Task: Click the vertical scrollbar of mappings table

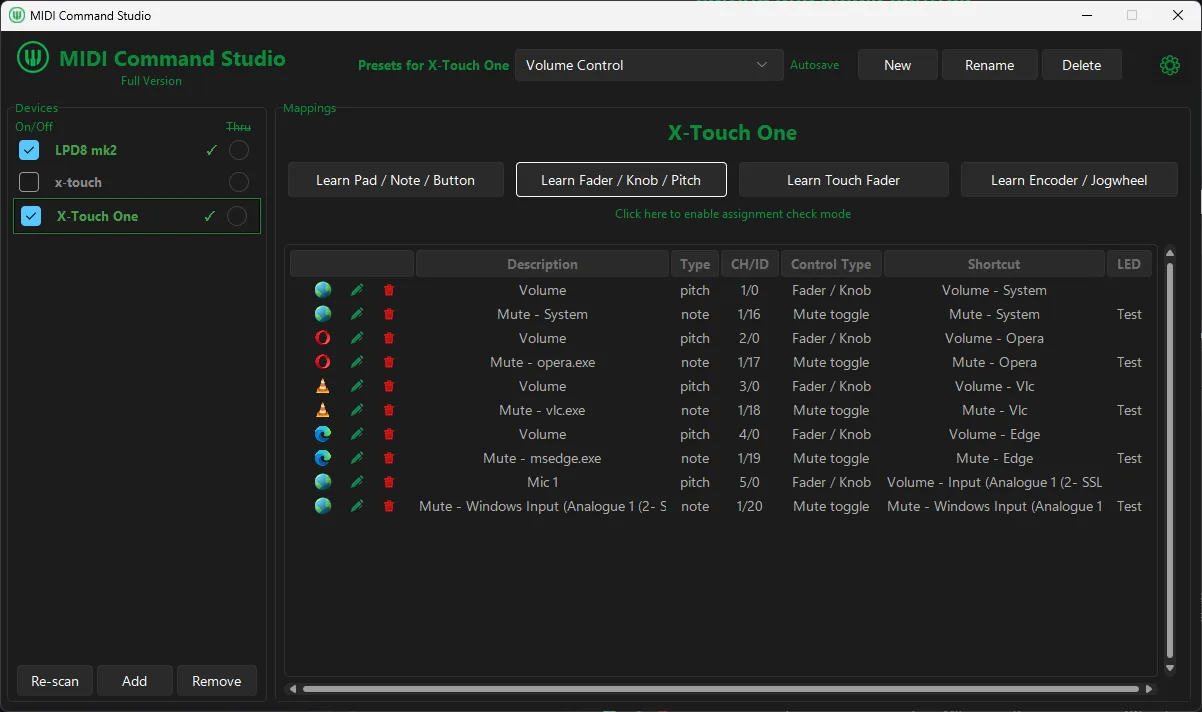Action: coord(1171,460)
